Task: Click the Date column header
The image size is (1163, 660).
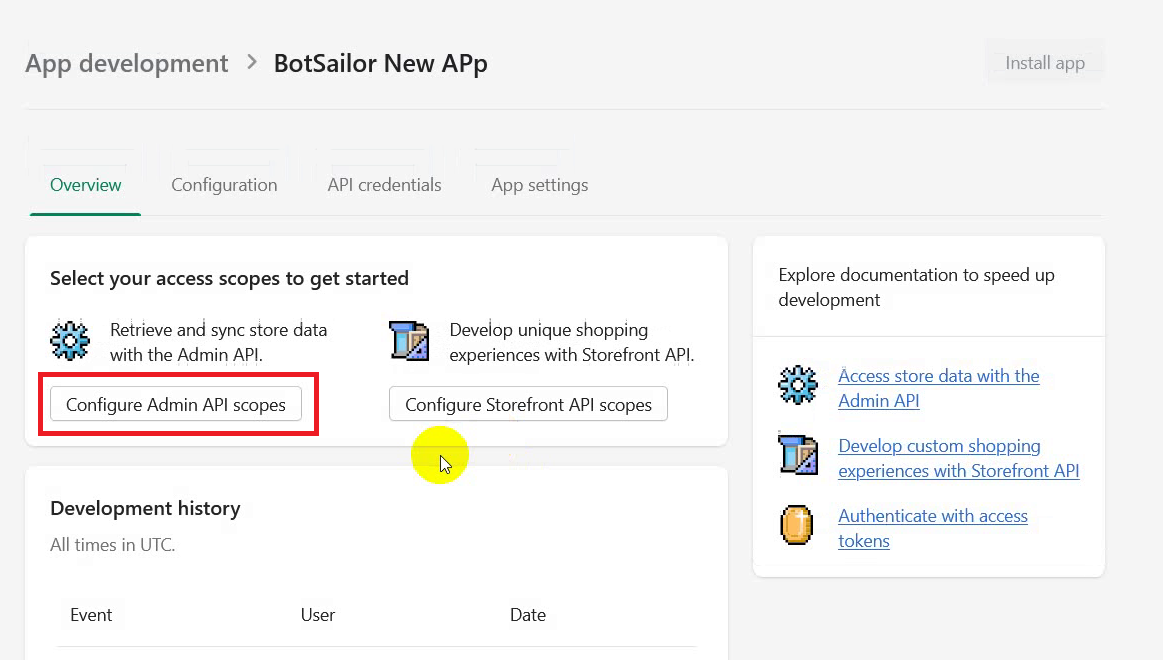Action: pyautogui.click(x=527, y=615)
